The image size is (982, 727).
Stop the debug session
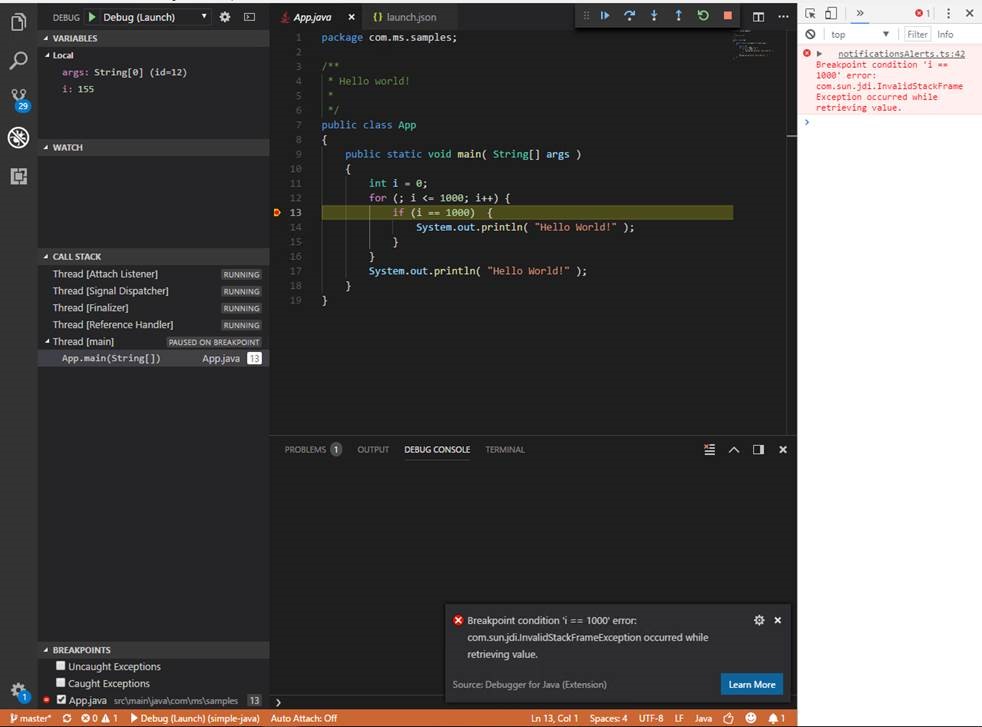[x=728, y=16]
